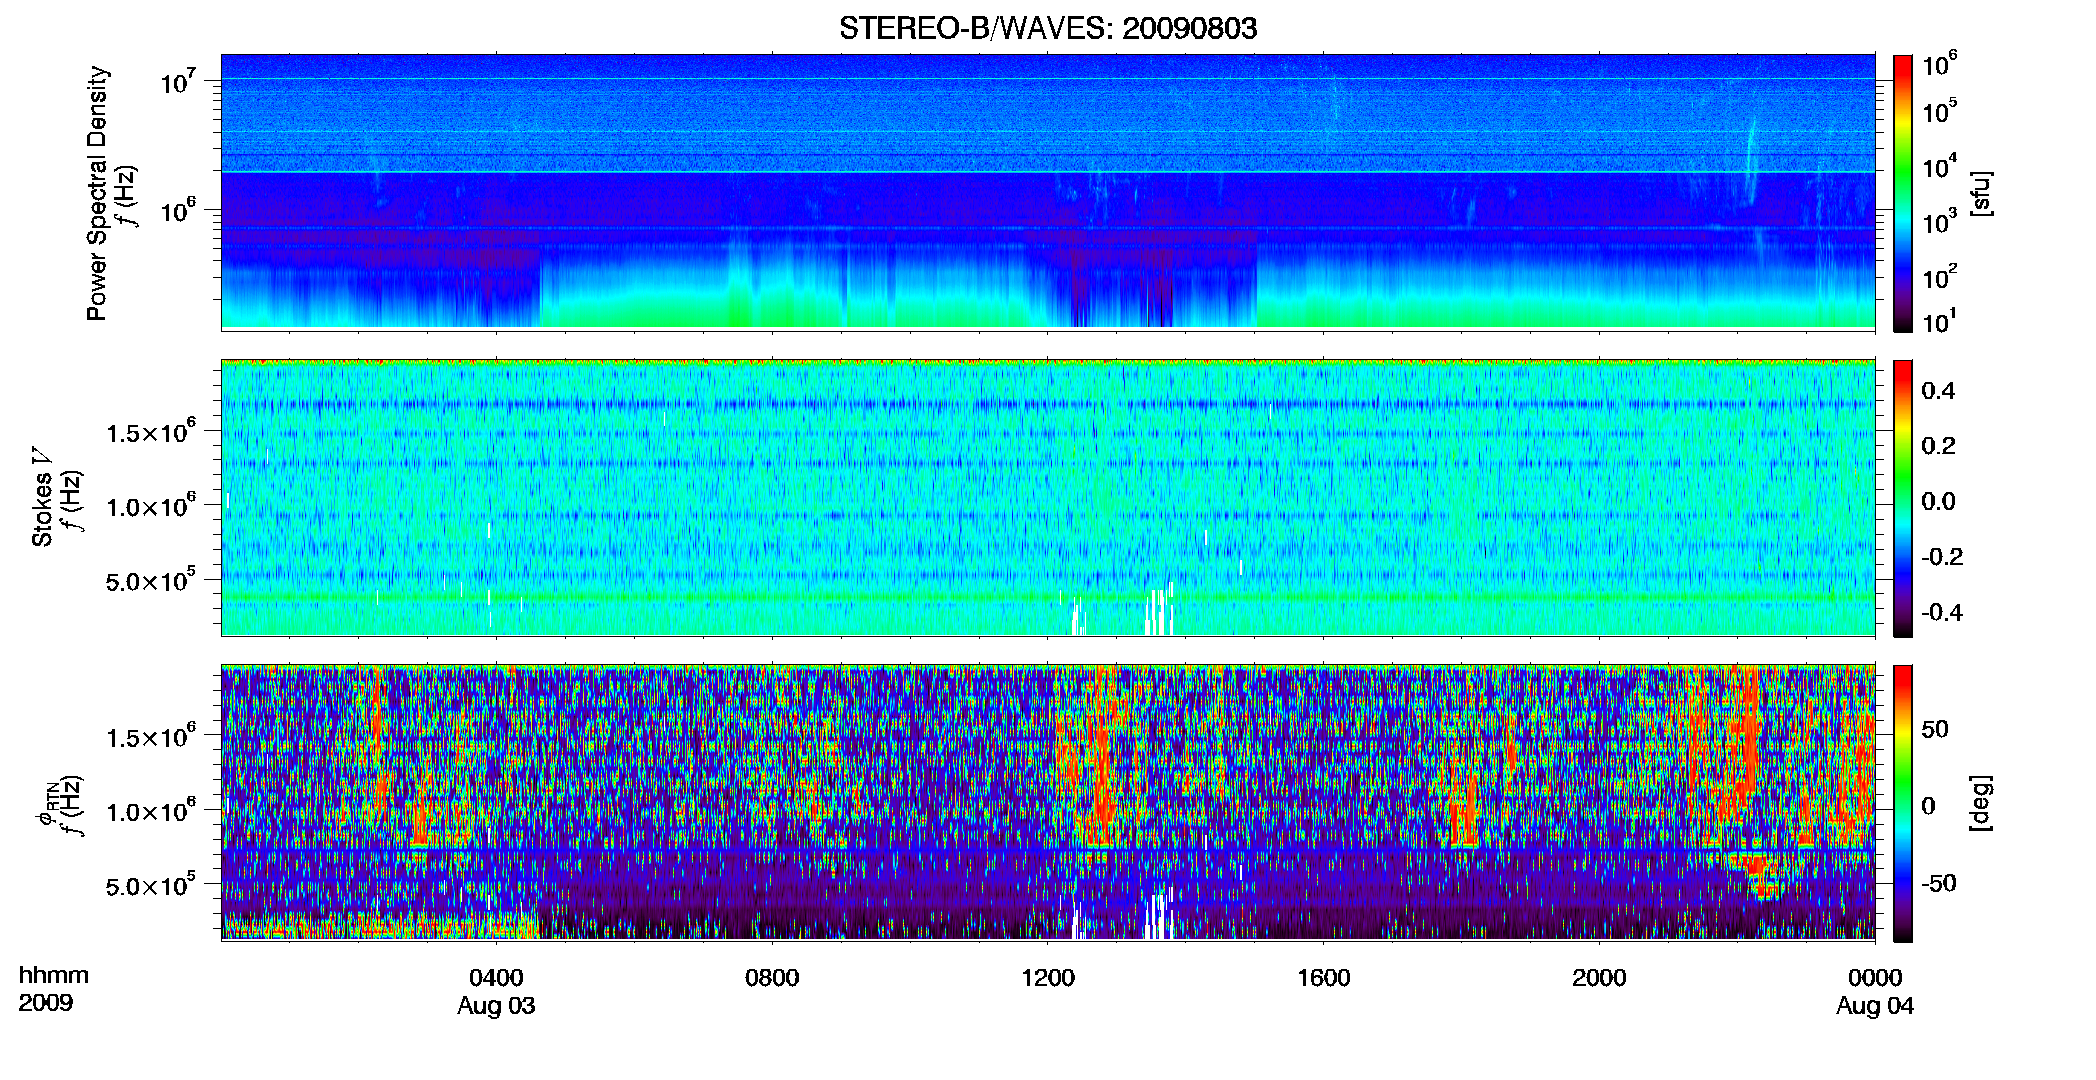Image resolution: width=2096 pixels, height=1080 pixels.
Task: Click the top panel [sfu] colorbar unit label
Action: [x=1981, y=193]
